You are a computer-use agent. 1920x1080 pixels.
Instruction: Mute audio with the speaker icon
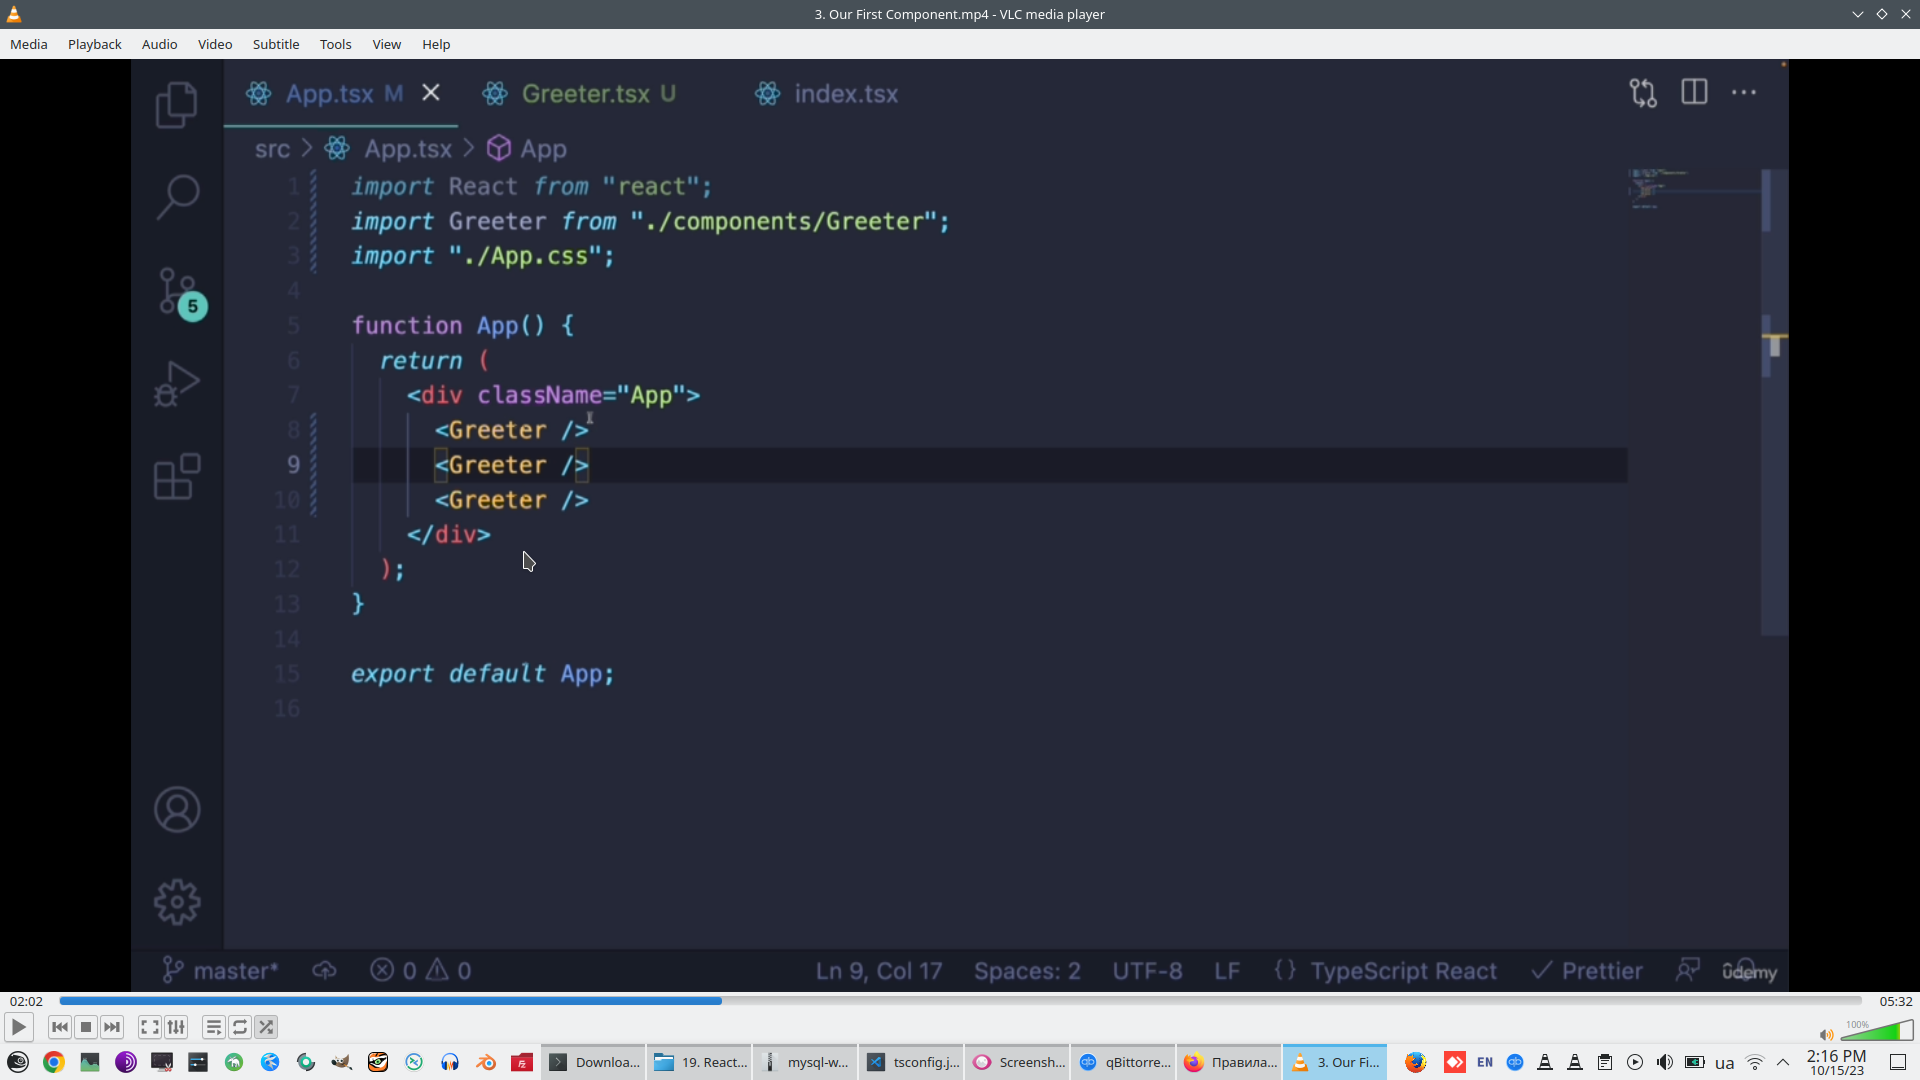pyautogui.click(x=1826, y=1035)
